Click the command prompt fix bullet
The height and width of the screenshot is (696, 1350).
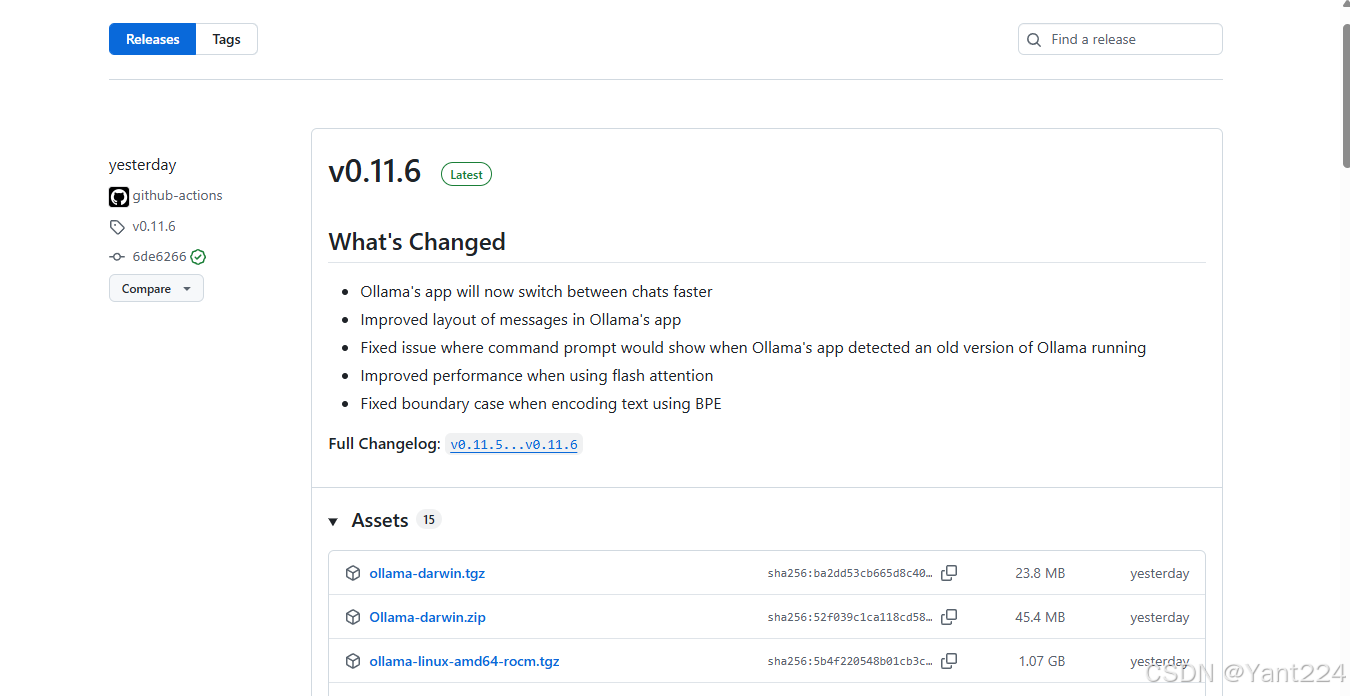pyautogui.click(x=753, y=348)
